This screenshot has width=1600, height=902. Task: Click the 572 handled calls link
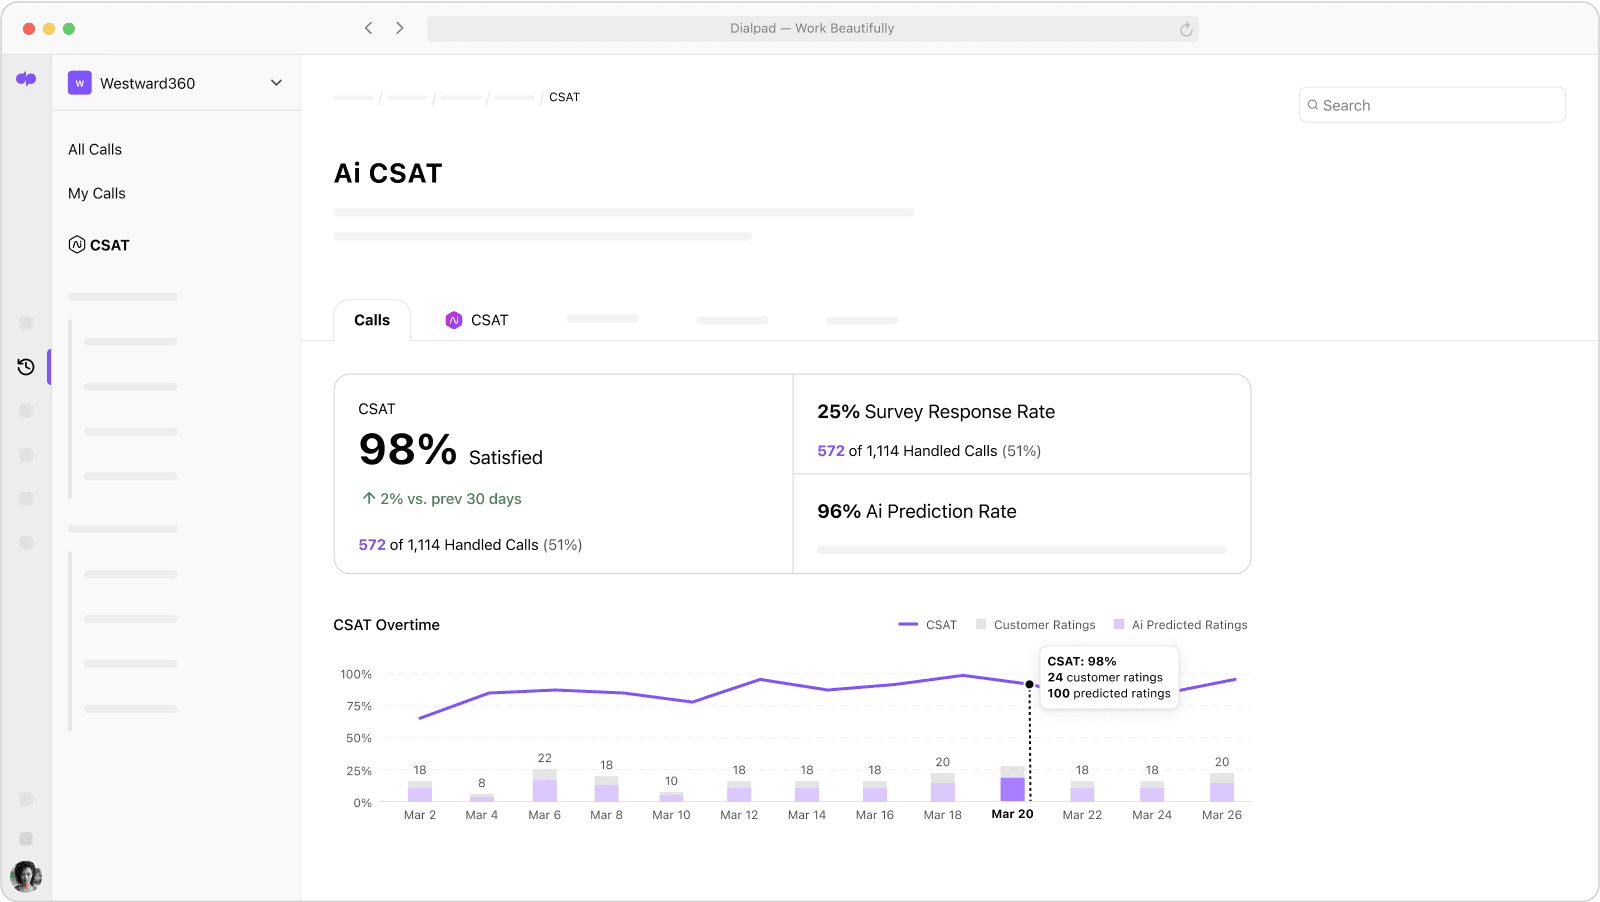(x=371, y=545)
